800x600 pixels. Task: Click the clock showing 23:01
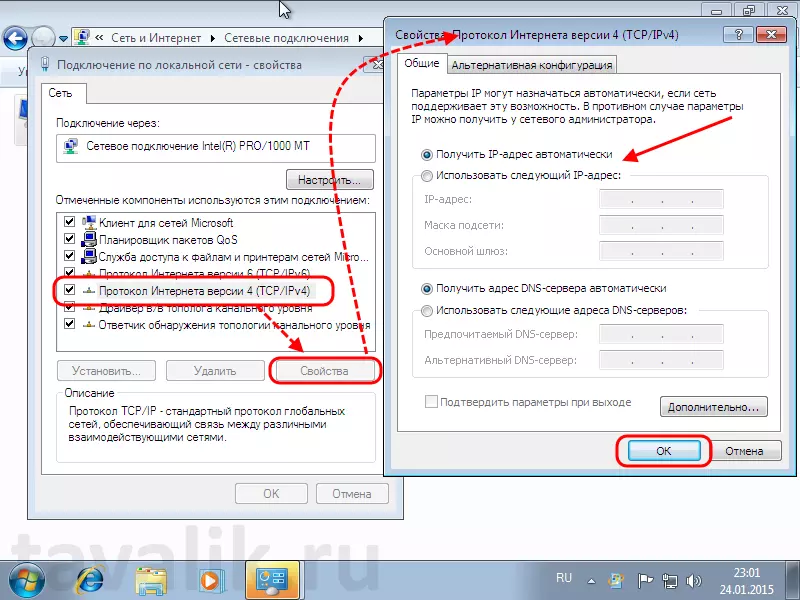[x=747, y=572]
